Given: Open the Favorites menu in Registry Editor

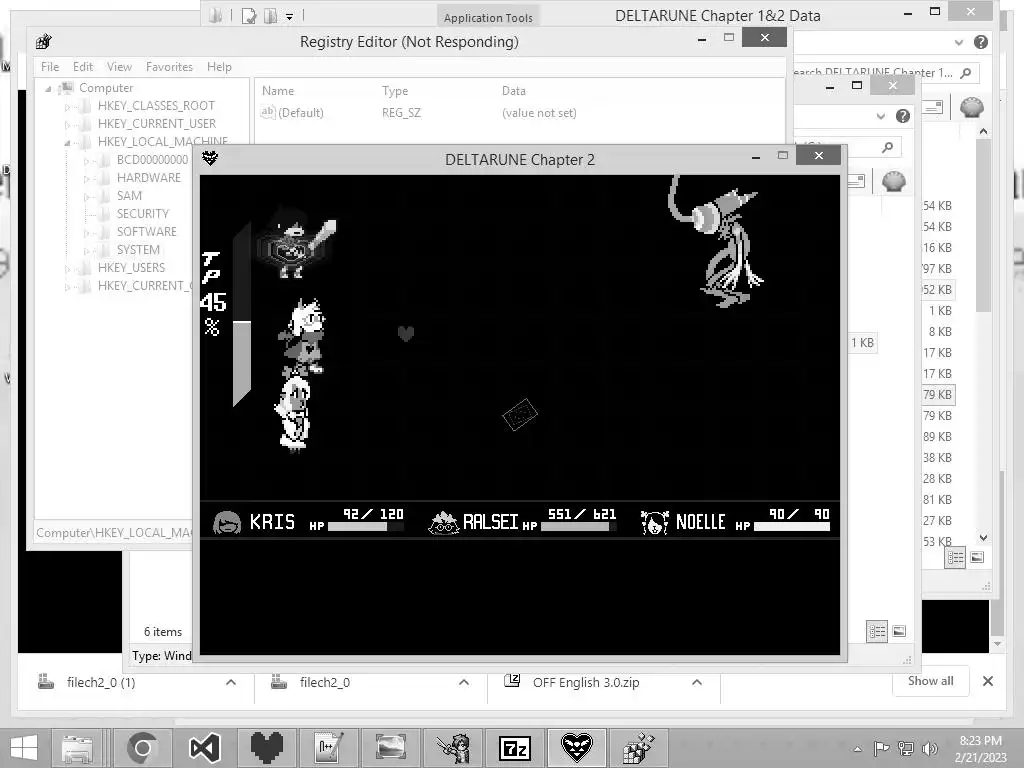Looking at the screenshot, I should pos(169,67).
